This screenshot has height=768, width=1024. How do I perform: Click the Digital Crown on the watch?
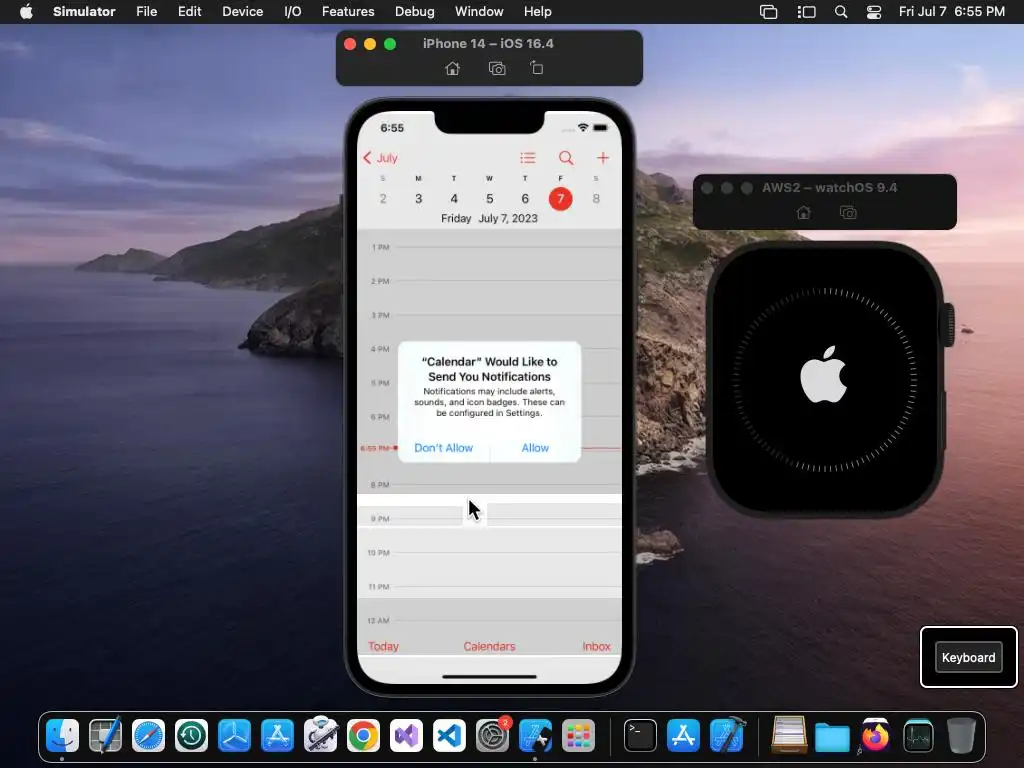pyautogui.click(x=948, y=325)
